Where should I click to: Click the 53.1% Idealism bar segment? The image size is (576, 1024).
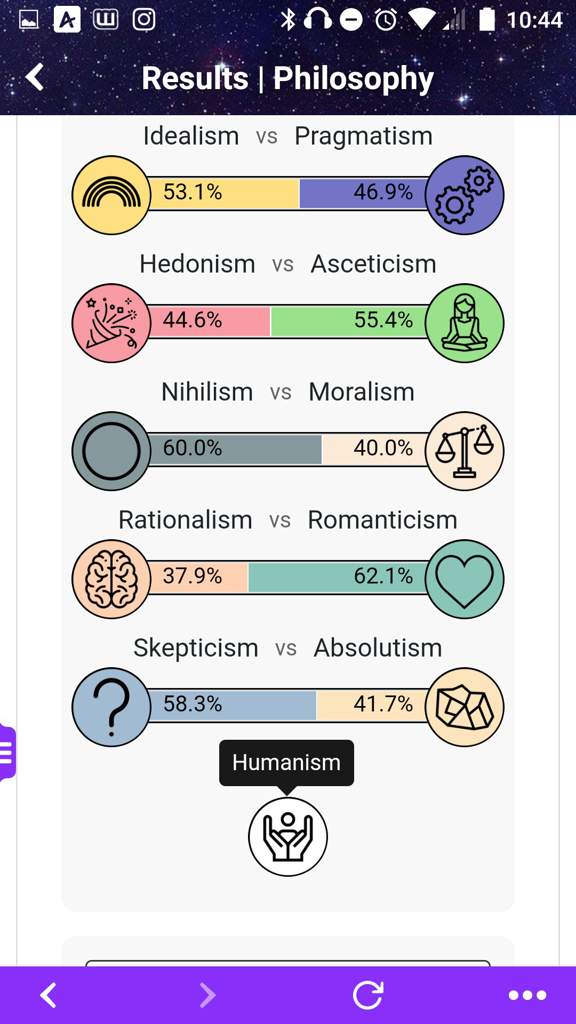click(x=223, y=193)
